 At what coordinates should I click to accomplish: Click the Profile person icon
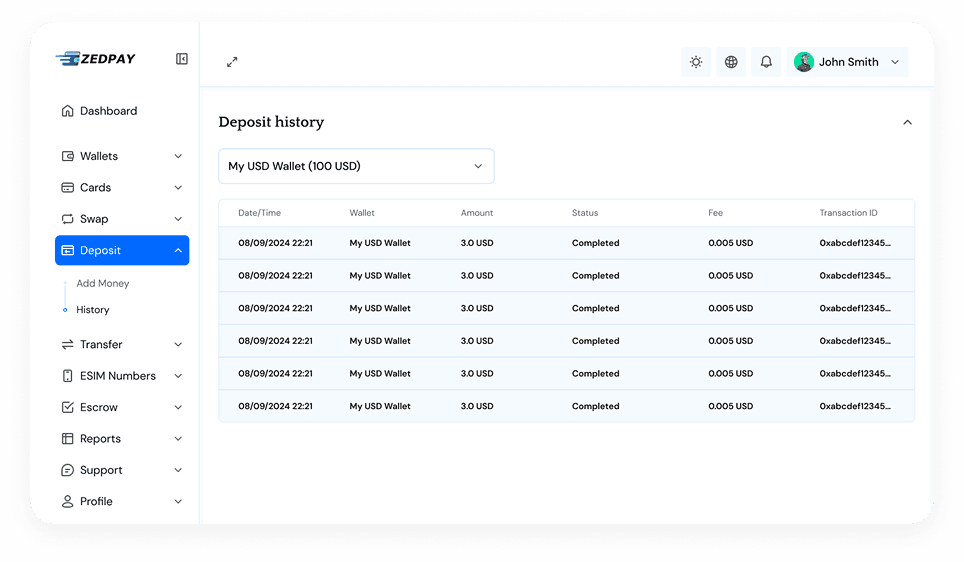pos(68,502)
